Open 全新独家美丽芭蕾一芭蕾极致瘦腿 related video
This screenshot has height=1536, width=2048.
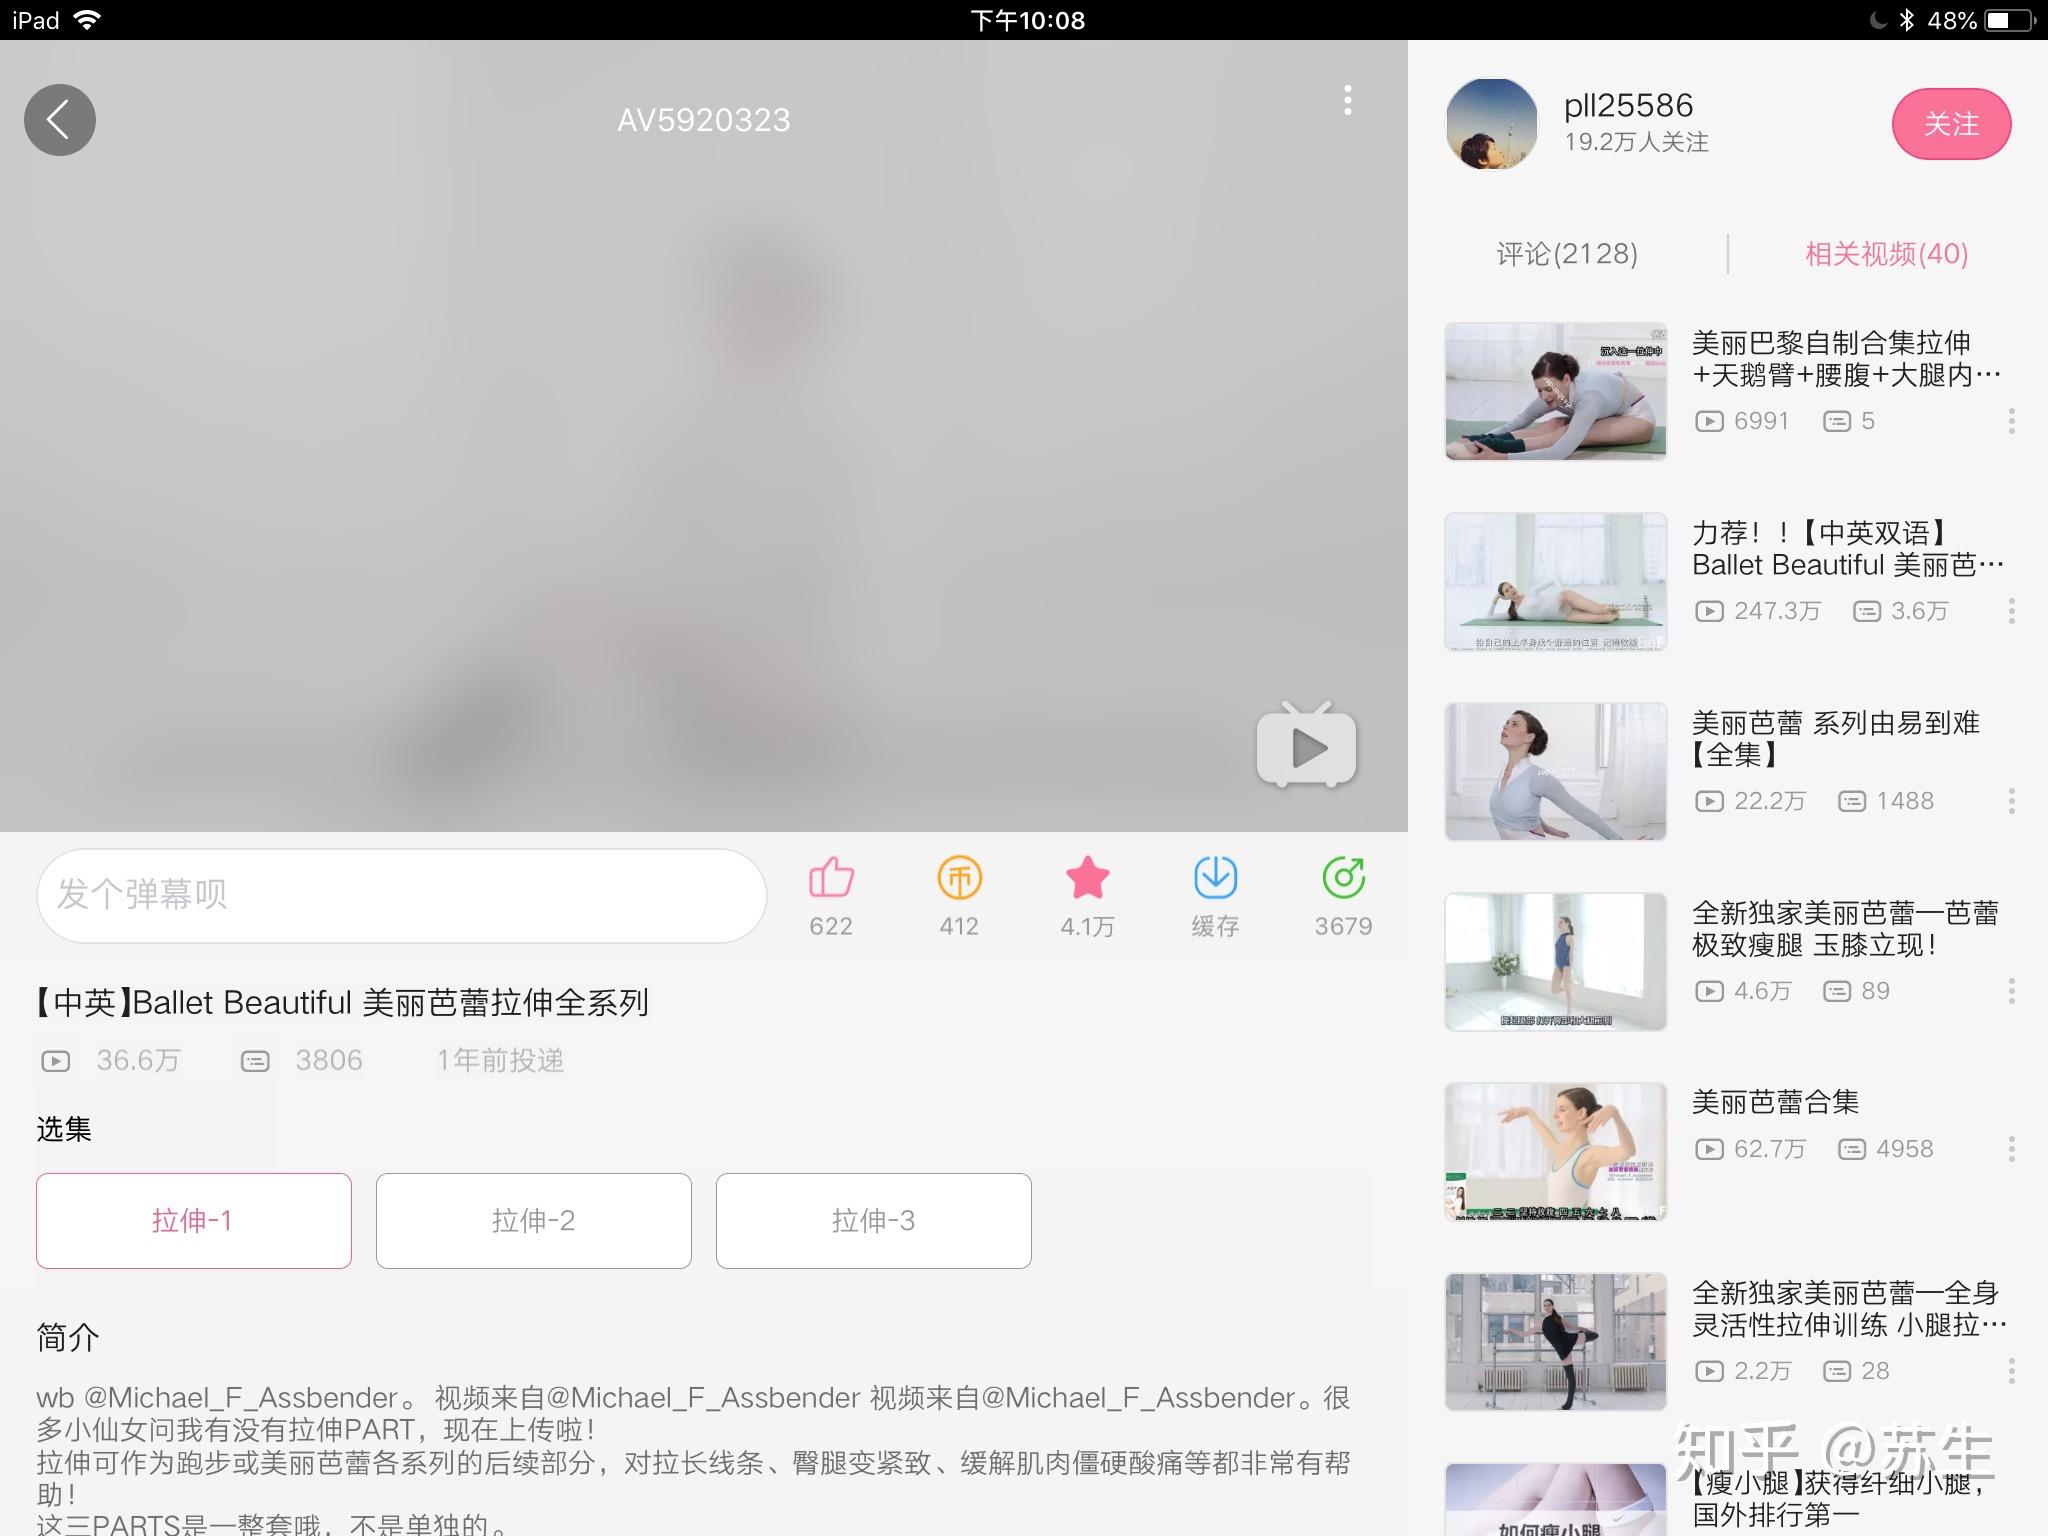(1845, 929)
